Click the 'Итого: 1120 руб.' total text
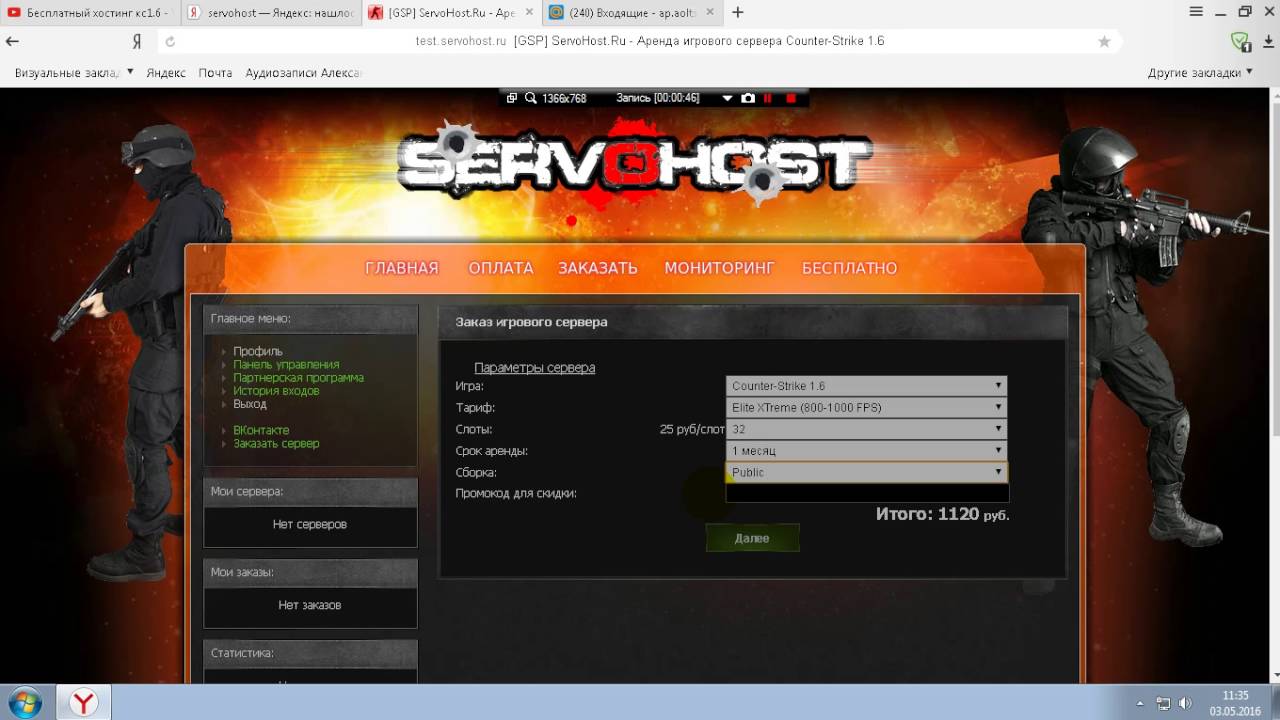This screenshot has width=1280, height=720. [943, 514]
